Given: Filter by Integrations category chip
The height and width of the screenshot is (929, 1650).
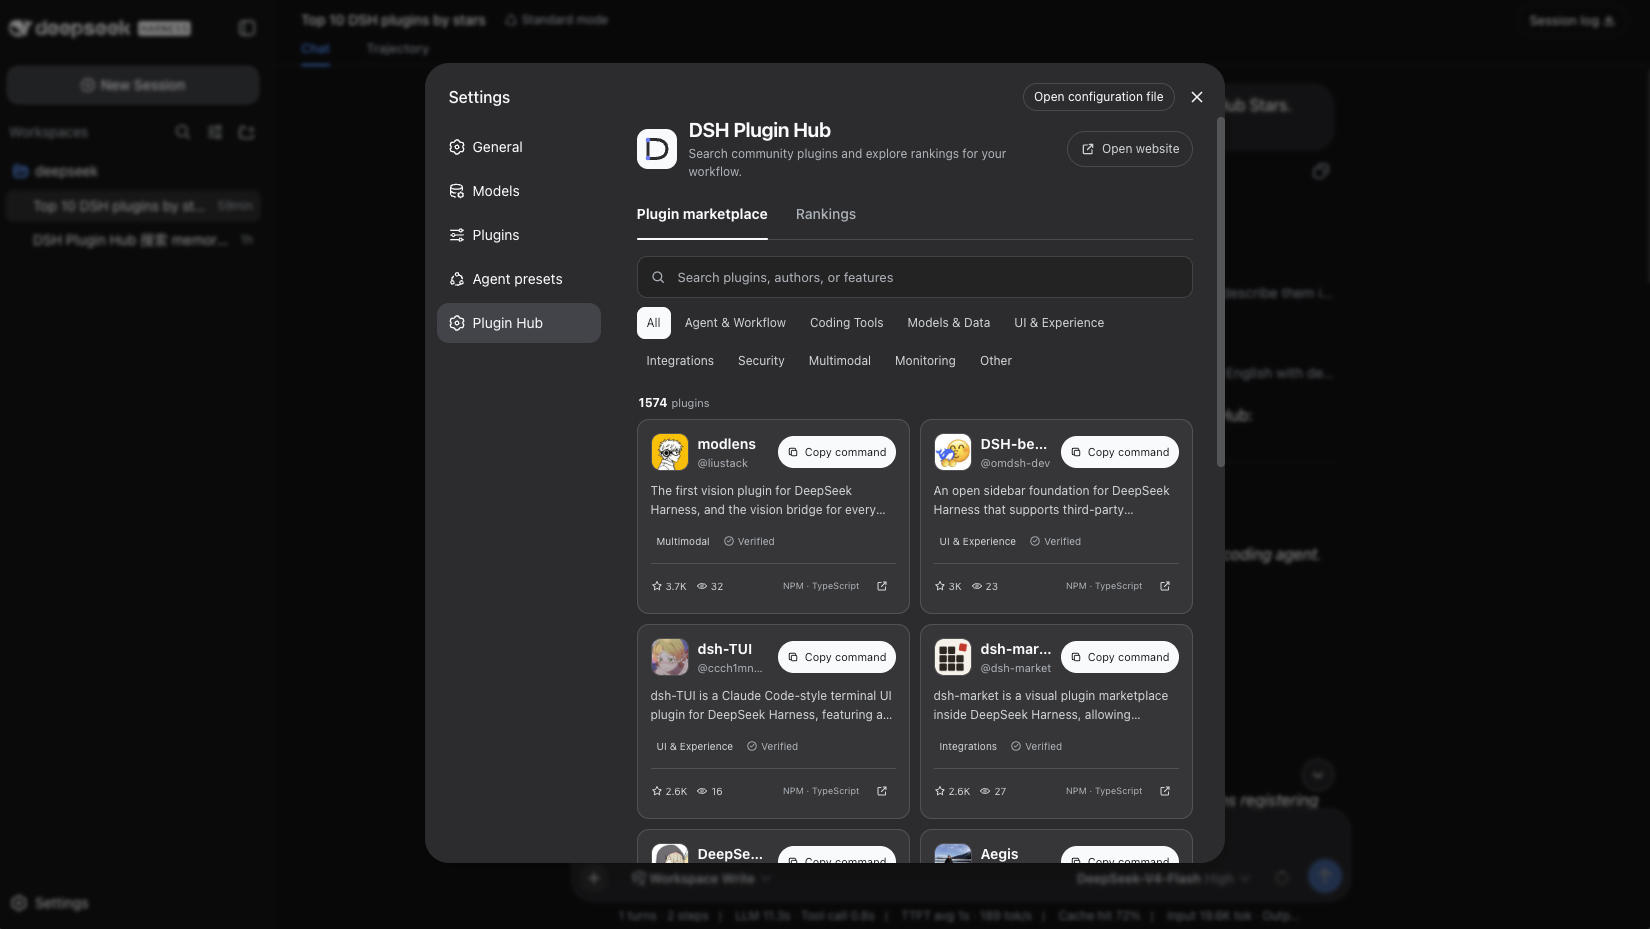Looking at the screenshot, I should [680, 361].
